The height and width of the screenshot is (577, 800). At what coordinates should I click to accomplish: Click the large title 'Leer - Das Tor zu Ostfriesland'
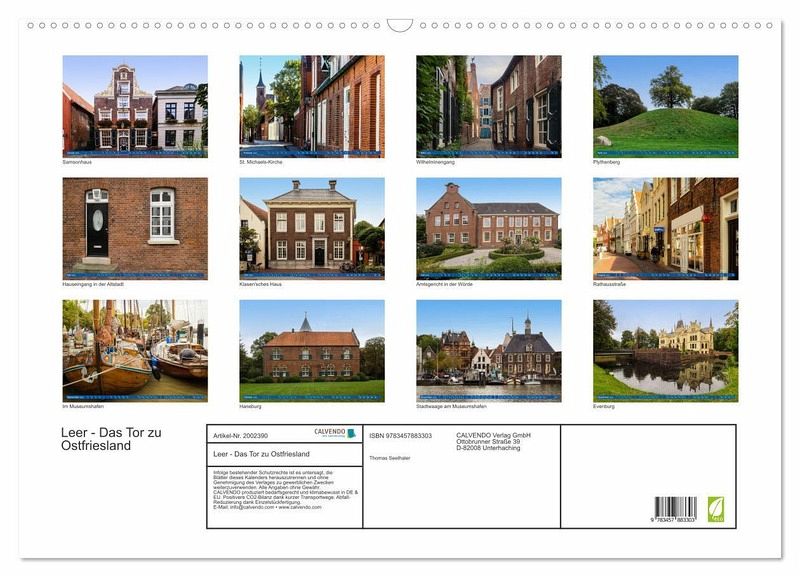click(x=111, y=439)
